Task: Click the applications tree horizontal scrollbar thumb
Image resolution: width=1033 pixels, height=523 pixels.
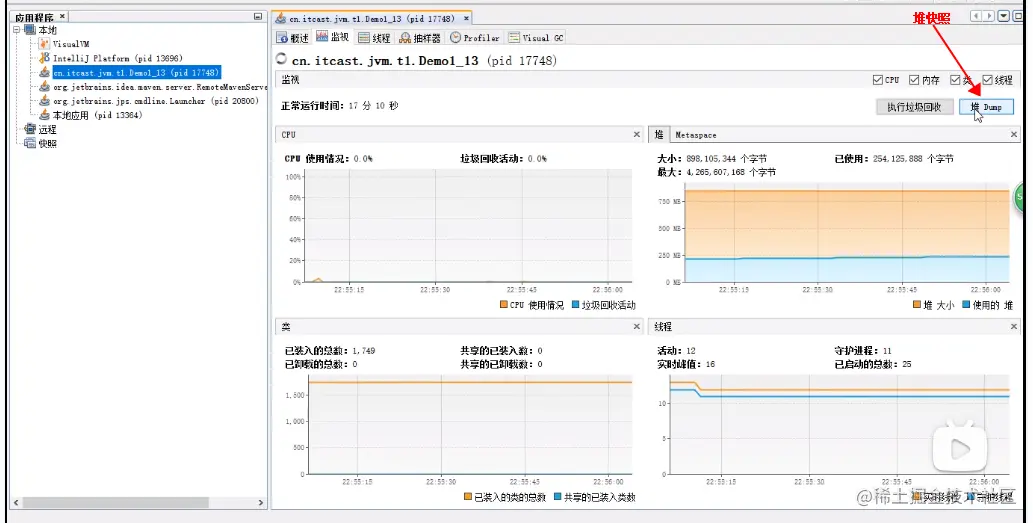Action: [x=116, y=503]
